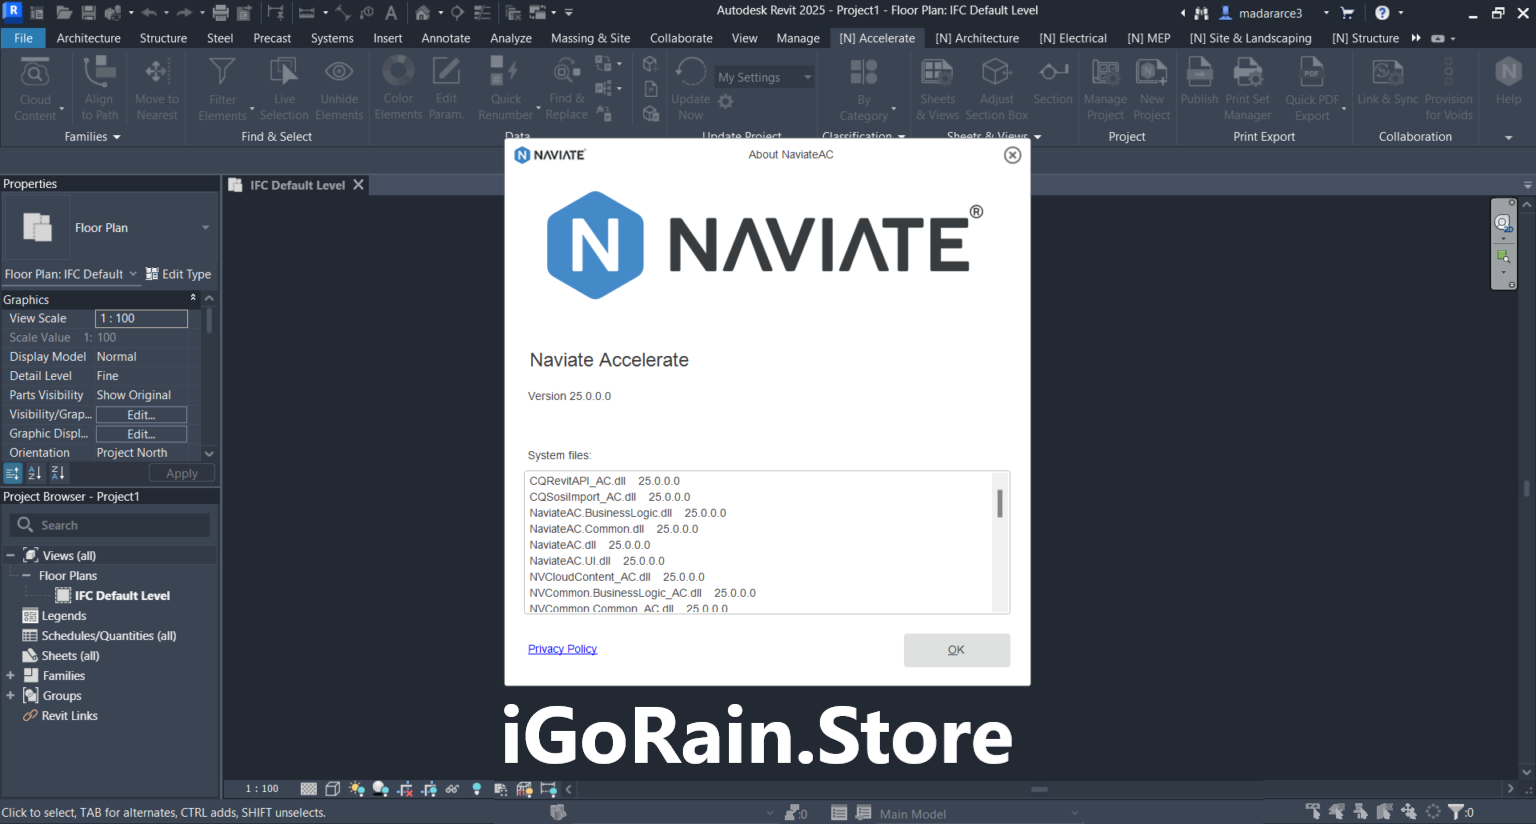Open the Color Elements tool
The height and width of the screenshot is (824, 1536).
398,88
